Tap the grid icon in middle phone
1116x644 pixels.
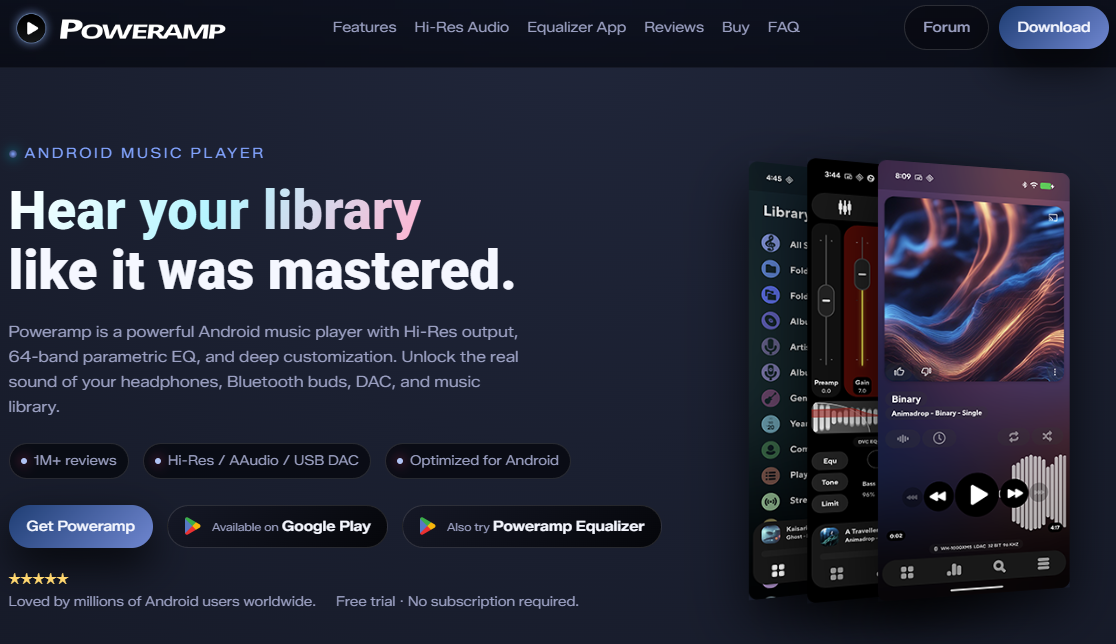pyautogui.click(x=837, y=574)
